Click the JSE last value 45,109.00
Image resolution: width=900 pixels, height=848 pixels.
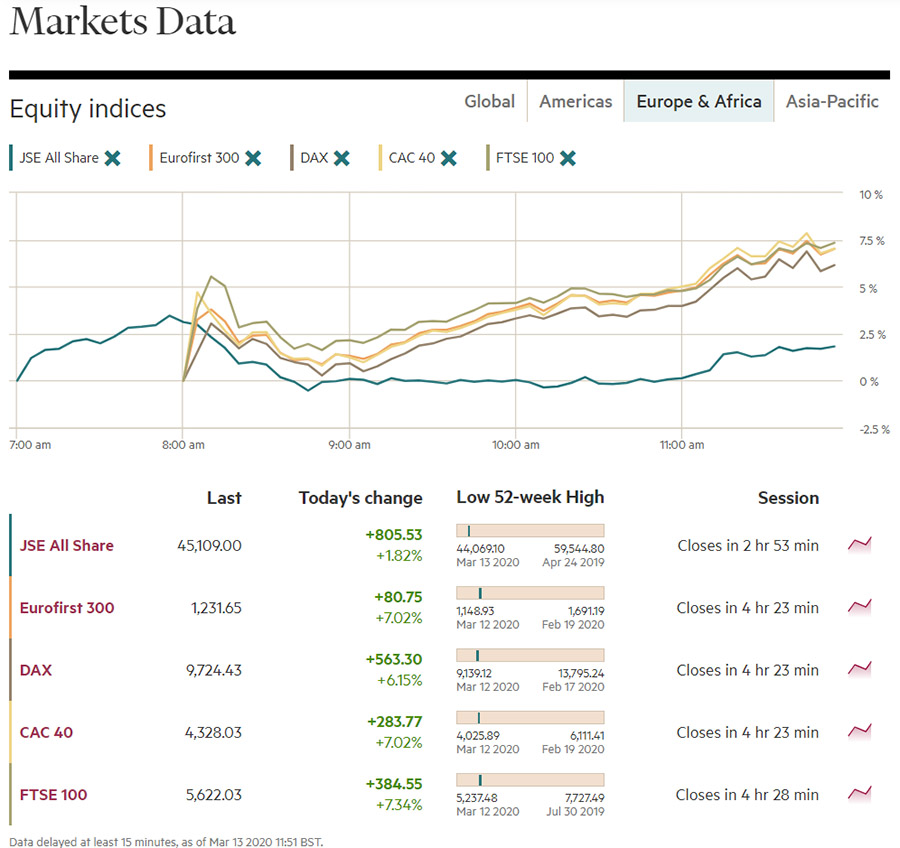click(x=210, y=545)
